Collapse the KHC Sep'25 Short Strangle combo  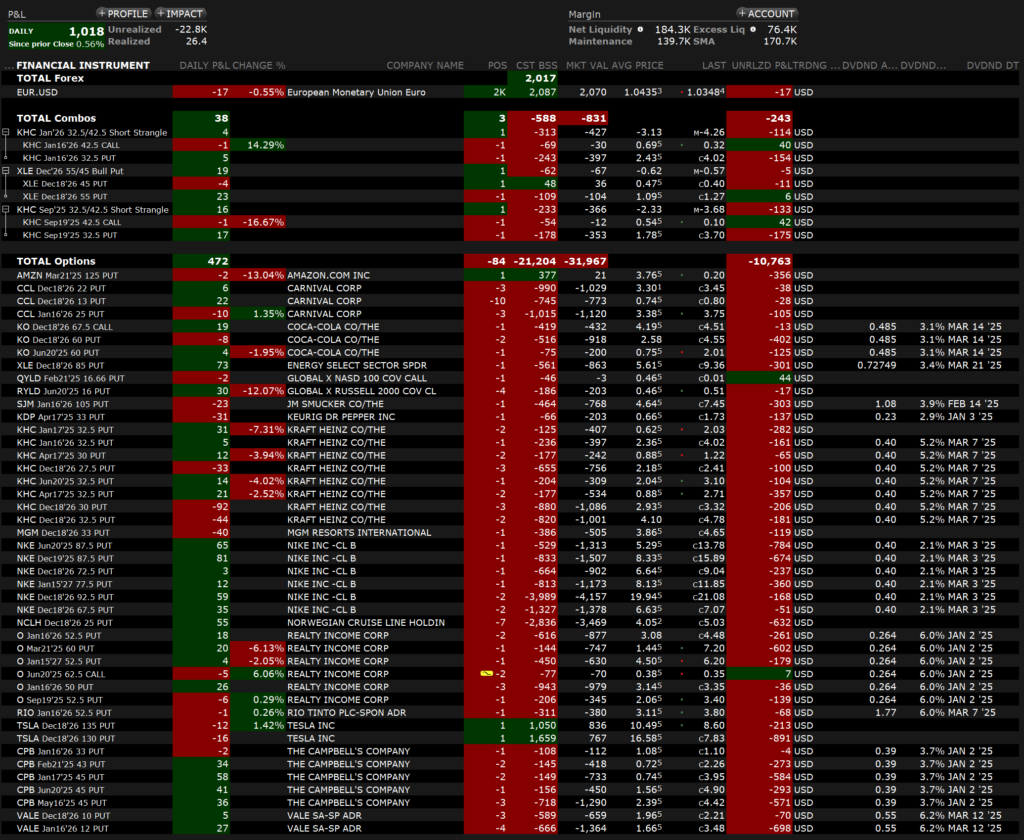click(x=7, y=210)
